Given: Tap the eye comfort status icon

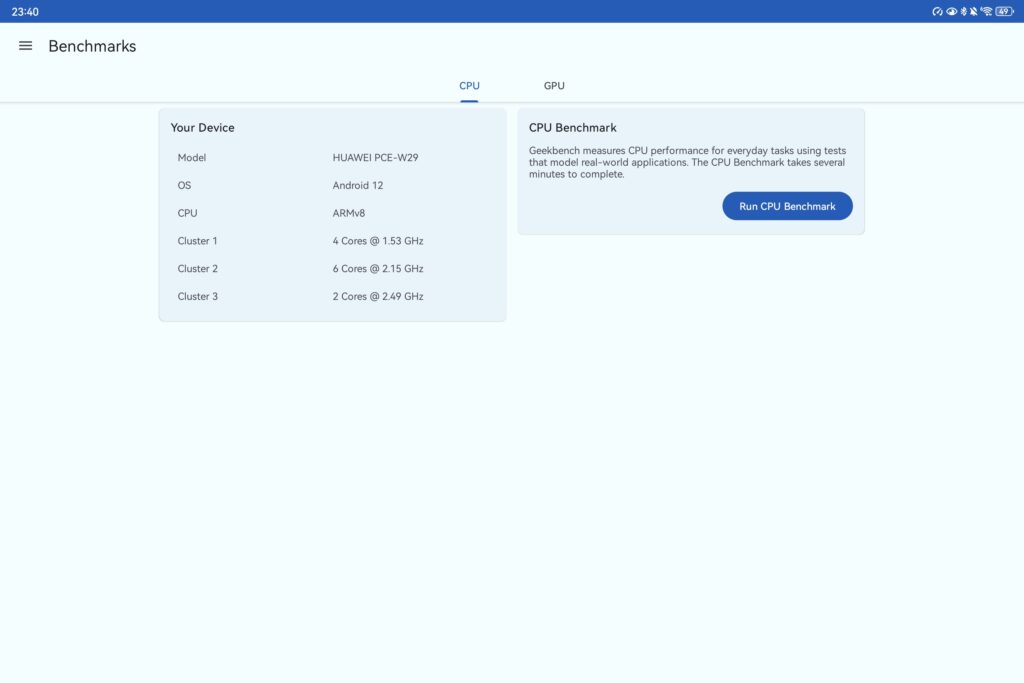Looking at the screenshot, I should coord(951,11).
